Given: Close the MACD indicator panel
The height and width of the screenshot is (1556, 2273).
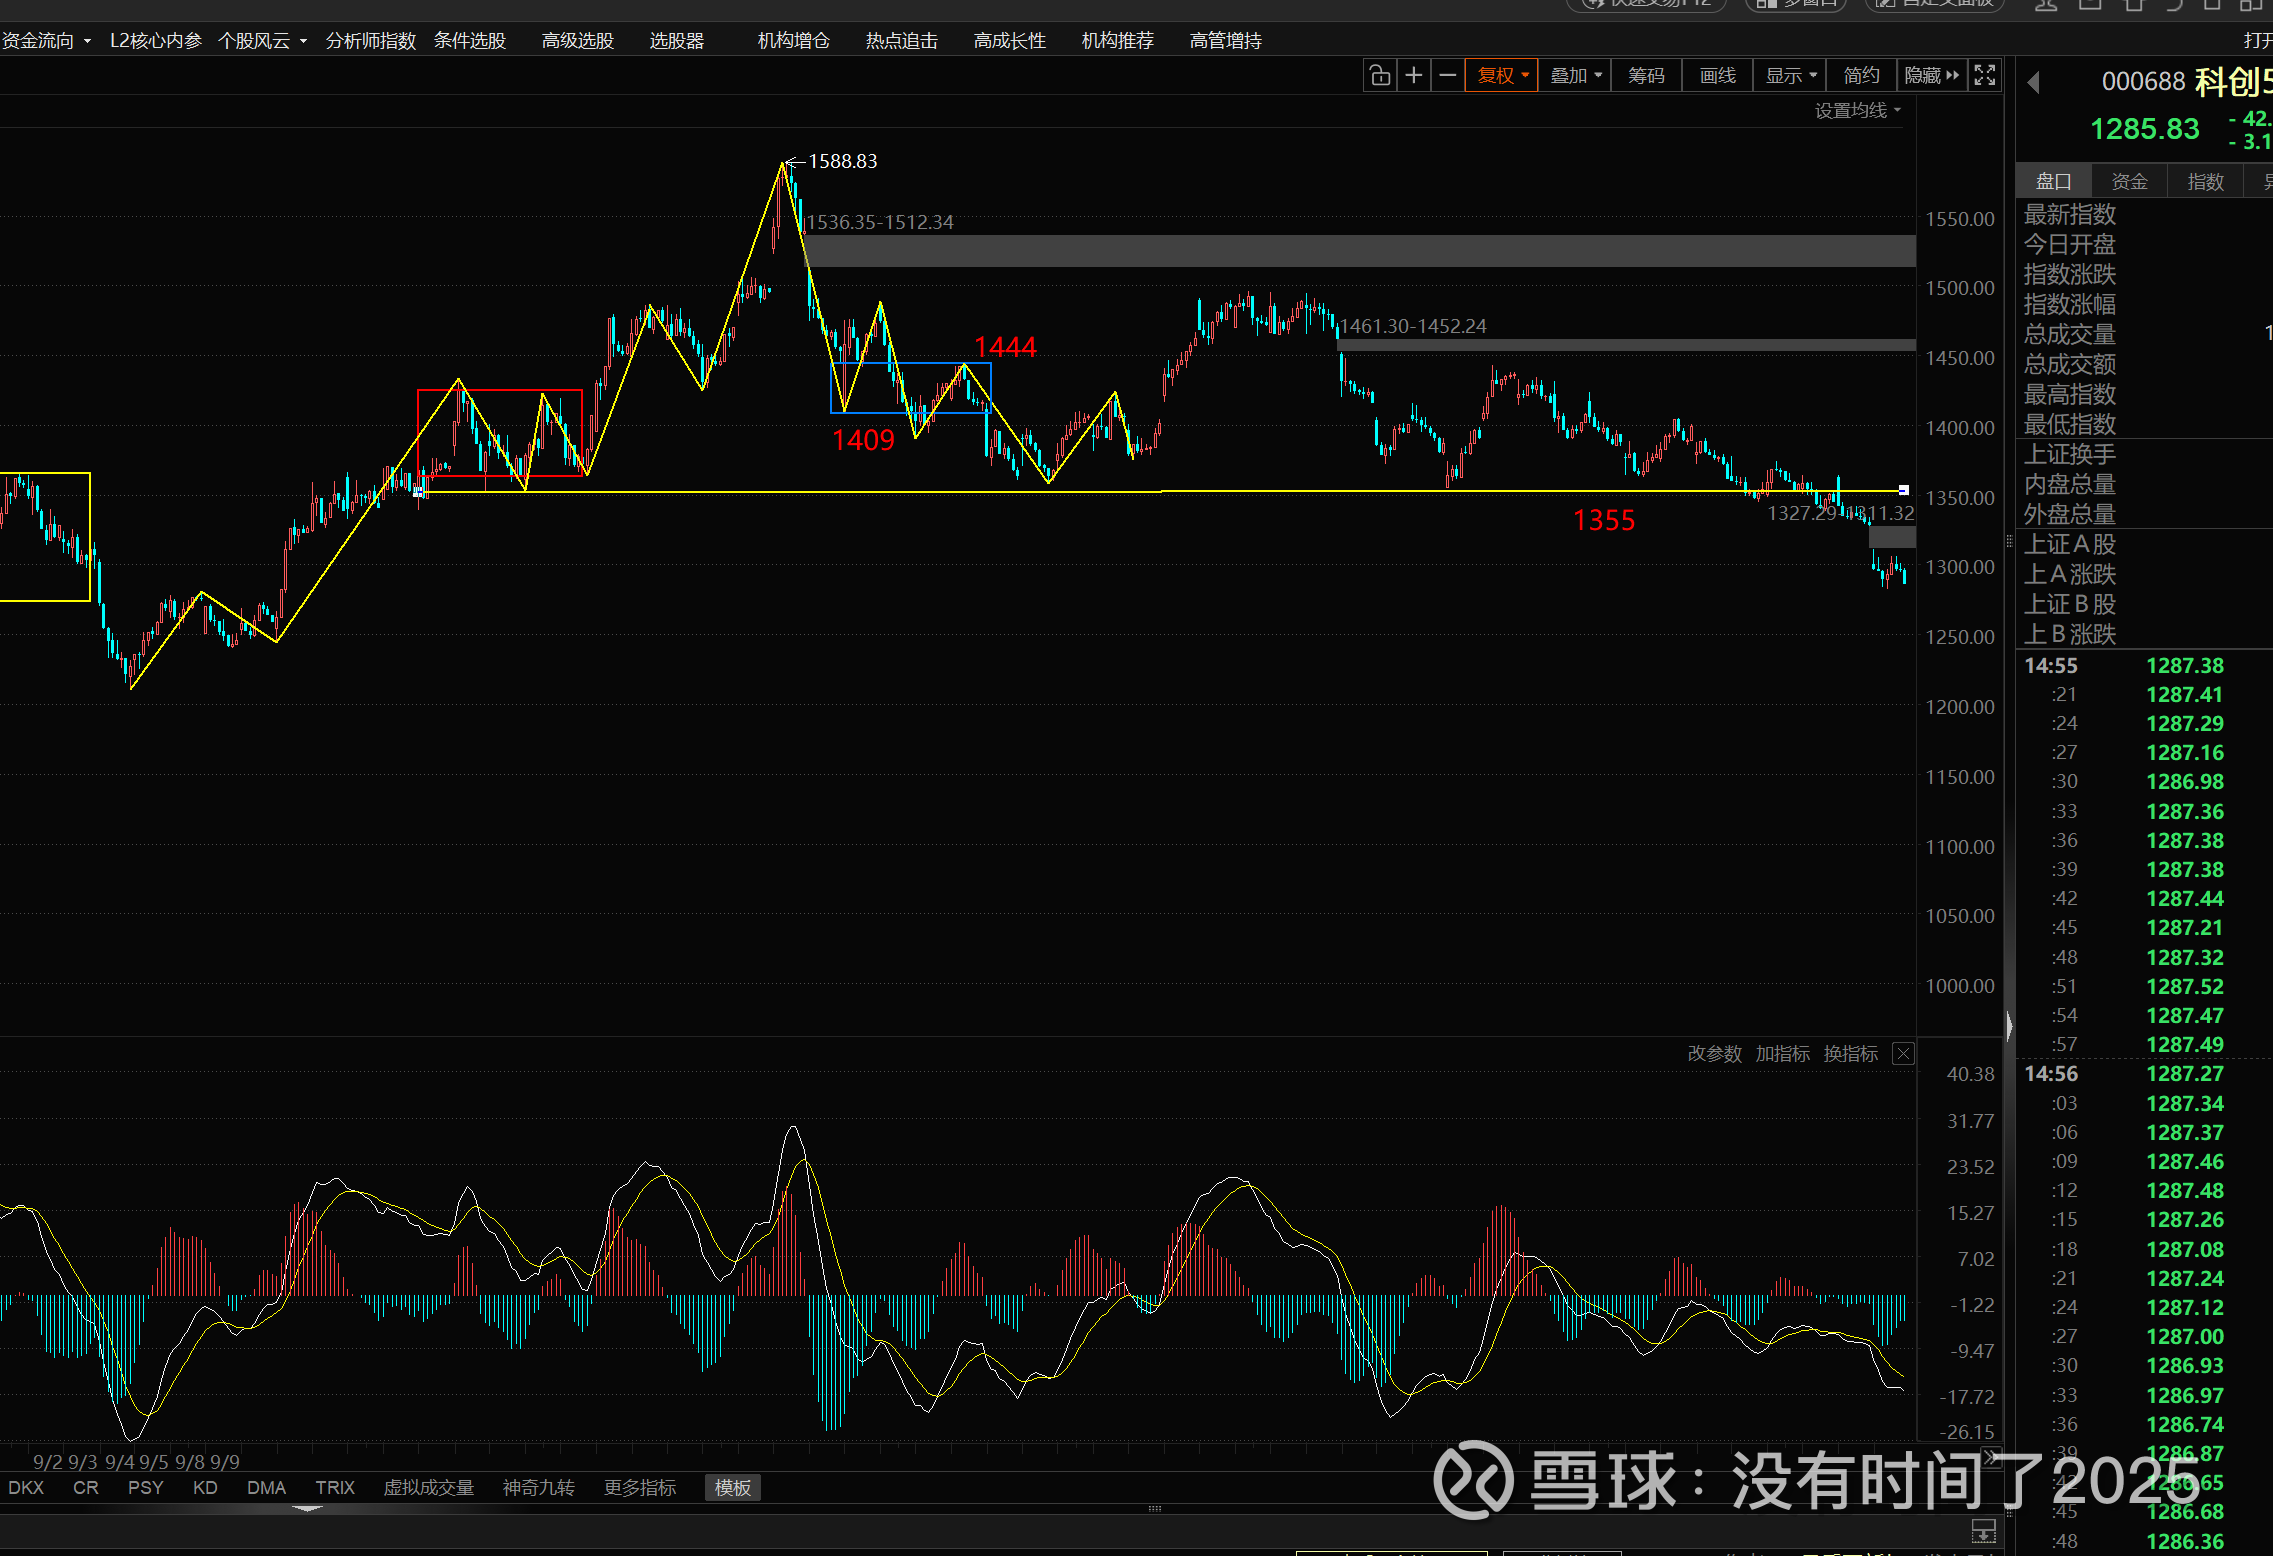Looking at the screenshot, I should [1904, 1054].
